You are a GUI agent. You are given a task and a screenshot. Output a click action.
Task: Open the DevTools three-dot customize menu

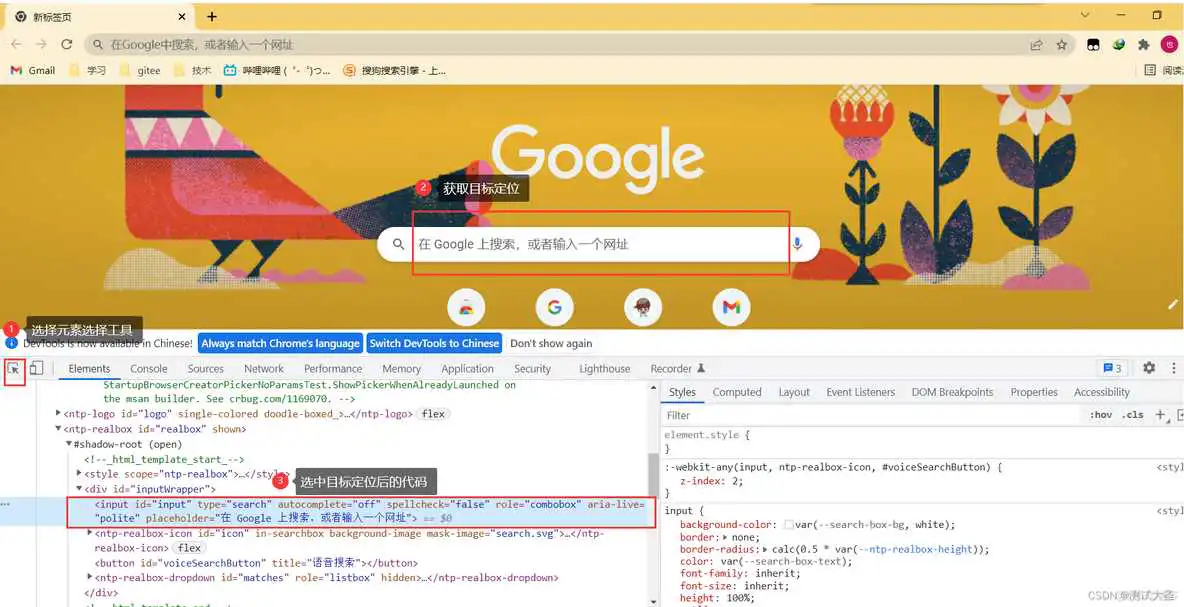tap(1172, 368)
